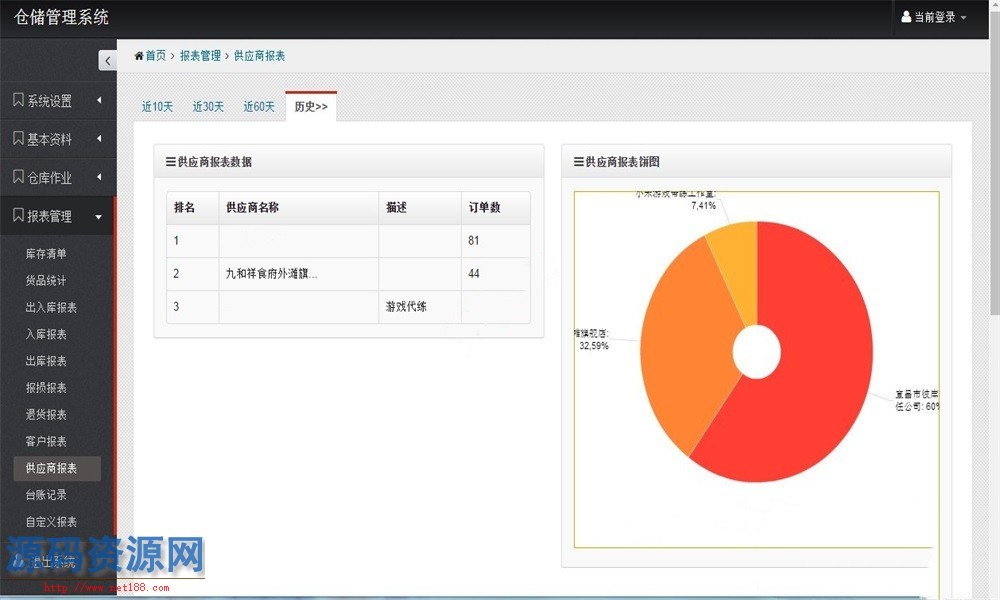Collapse the 报表管理 menu arrow
Screen dimensions: 1000x600
[98, 216]
